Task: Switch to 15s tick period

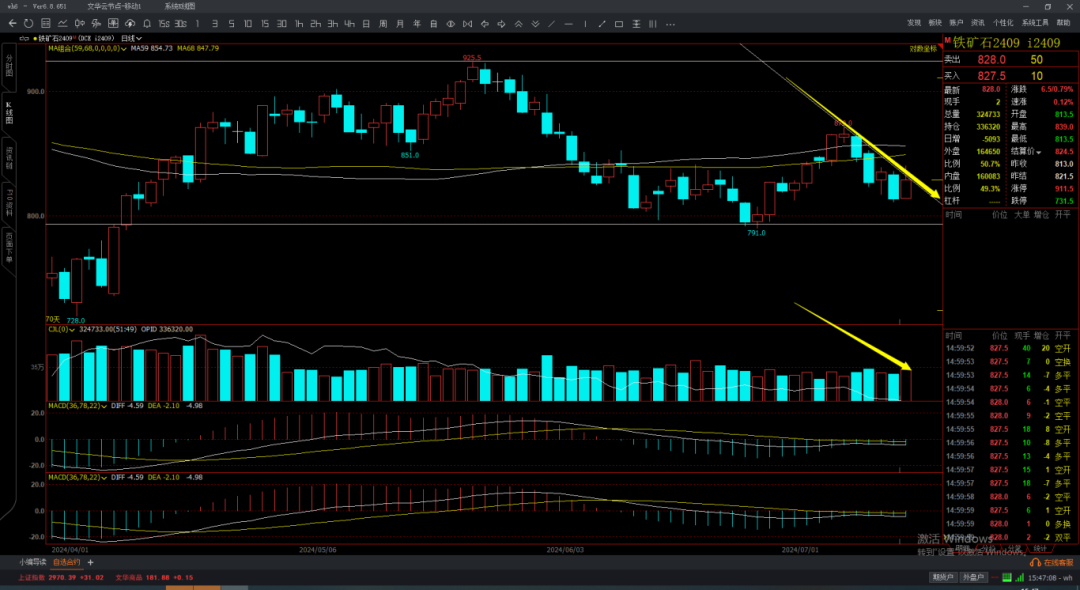Action: 164,23
